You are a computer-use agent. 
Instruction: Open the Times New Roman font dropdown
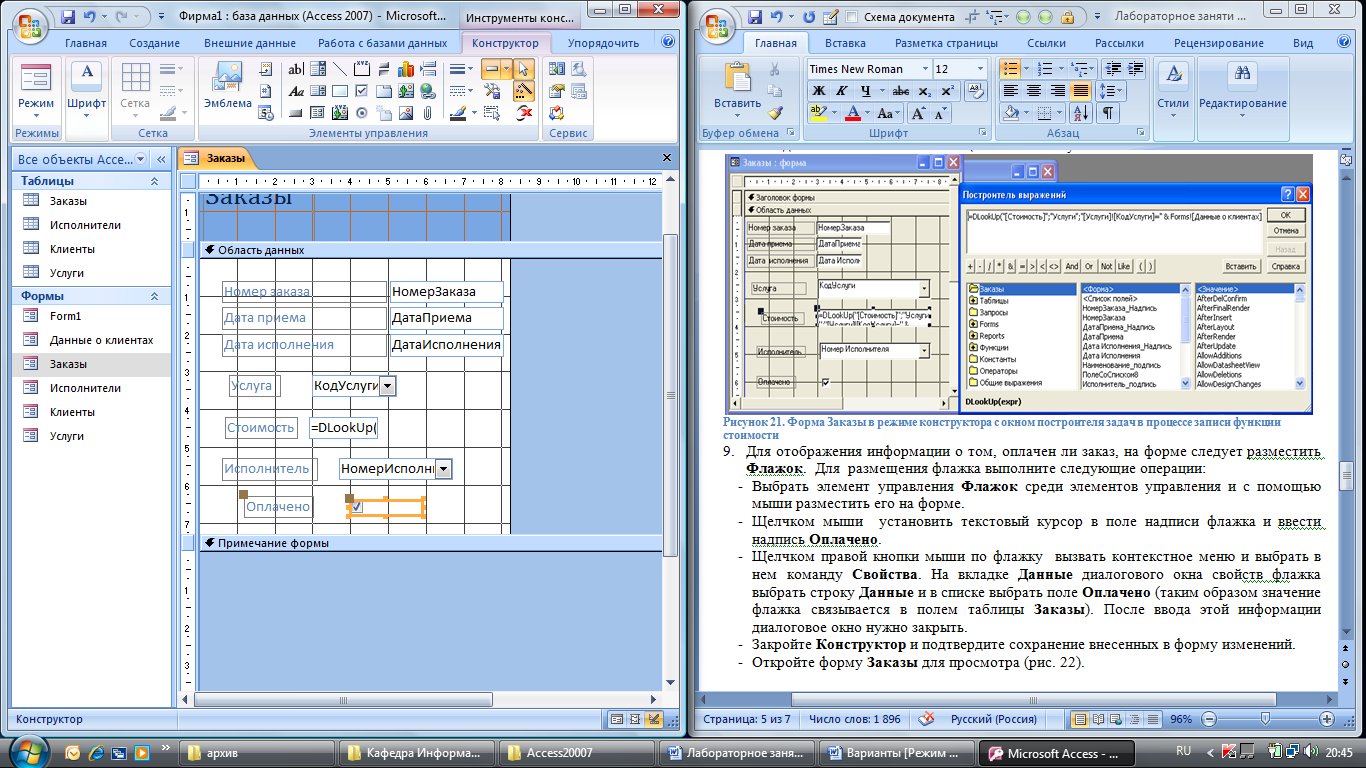click(x=925, y=69)
